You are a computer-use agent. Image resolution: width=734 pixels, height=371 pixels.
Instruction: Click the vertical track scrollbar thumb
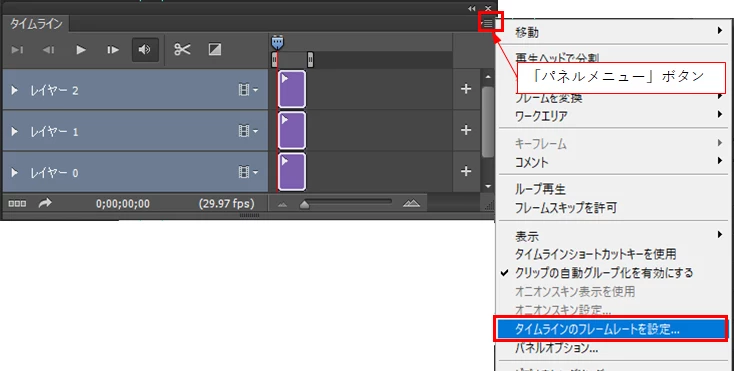[488, 122]
